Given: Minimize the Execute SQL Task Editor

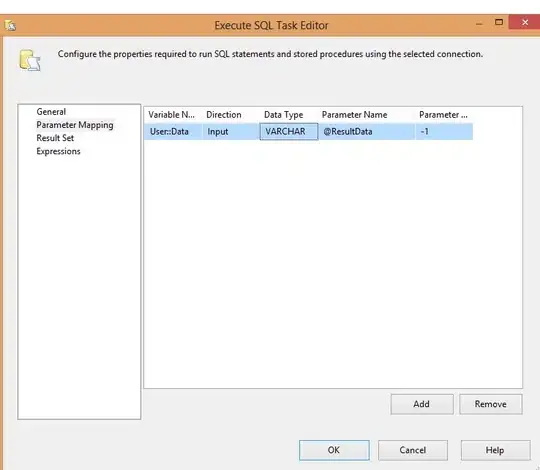Looking at the screenshot, I should [x=479, y=23].
